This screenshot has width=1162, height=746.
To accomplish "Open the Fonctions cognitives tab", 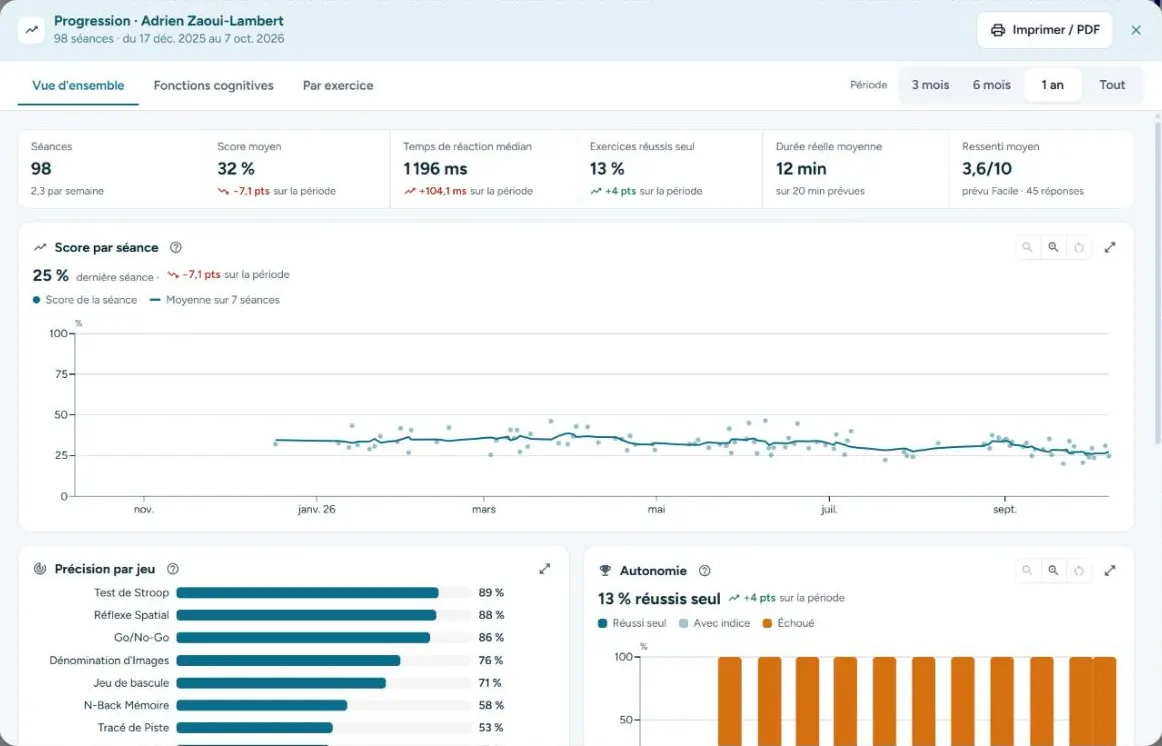I will pyautogui.click(x=213, y=86).
